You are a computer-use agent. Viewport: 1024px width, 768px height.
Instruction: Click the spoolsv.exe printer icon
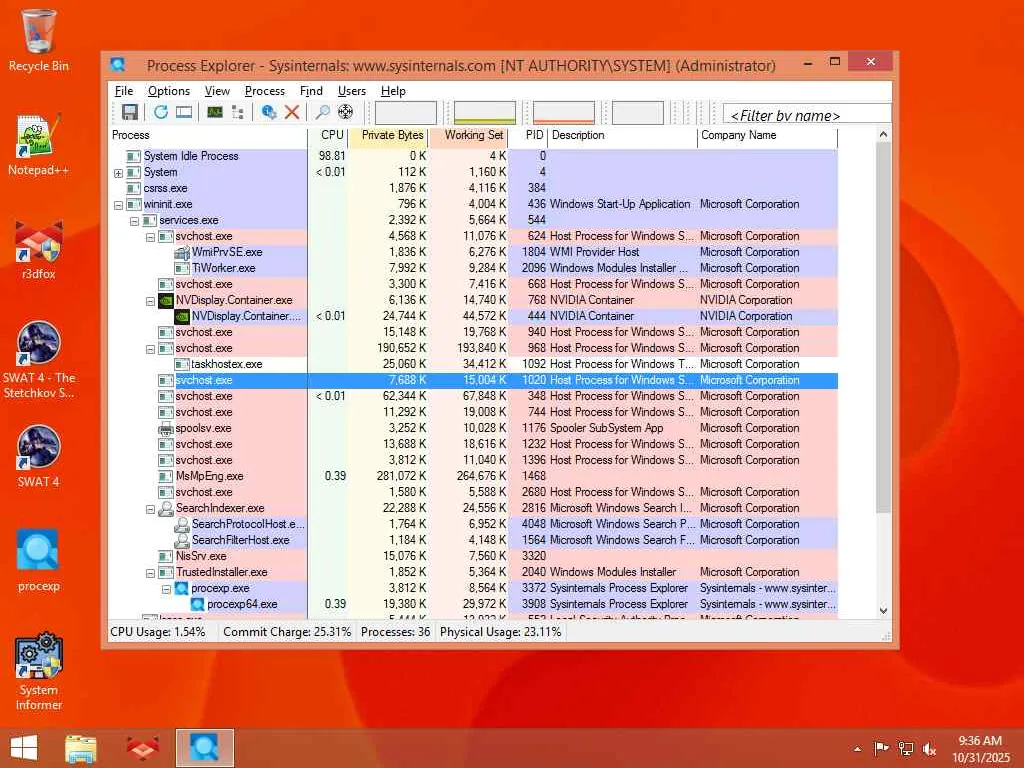click(x=166, y=428)
